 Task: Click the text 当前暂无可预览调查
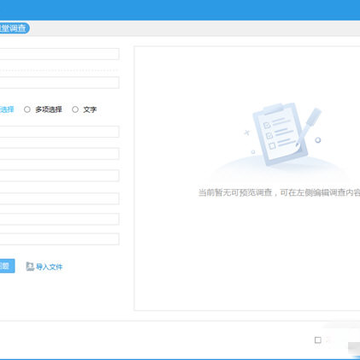click(x=235, y=193)
